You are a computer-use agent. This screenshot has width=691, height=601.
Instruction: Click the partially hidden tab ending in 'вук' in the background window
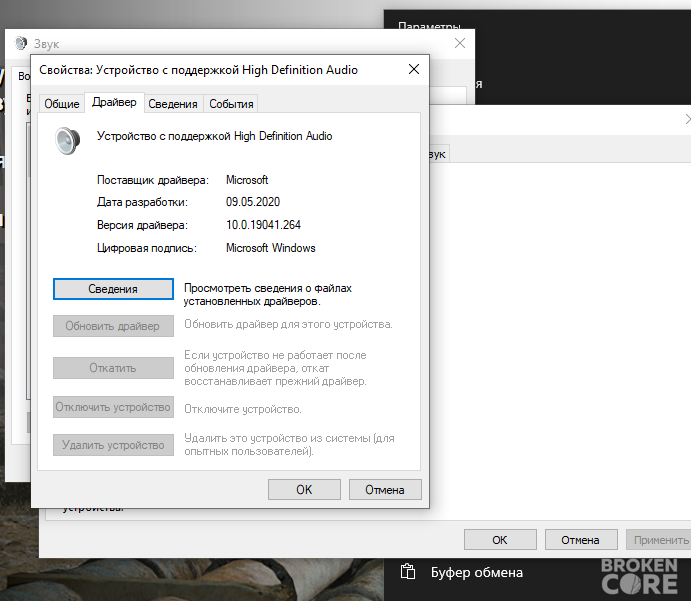pyautogui.click(x=439, y=154)
